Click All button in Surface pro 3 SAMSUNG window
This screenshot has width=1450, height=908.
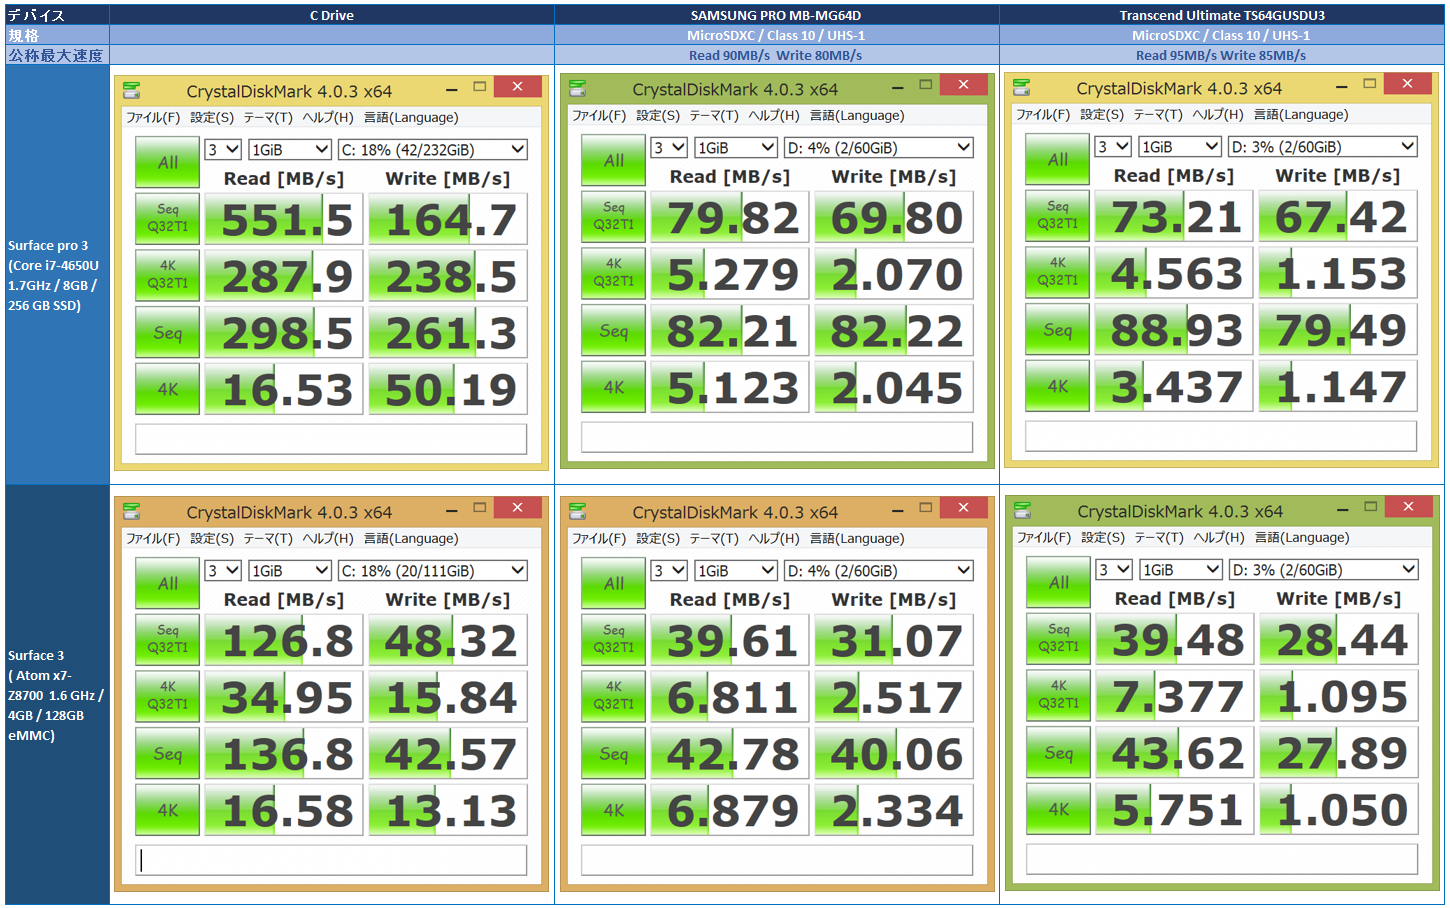613,160
